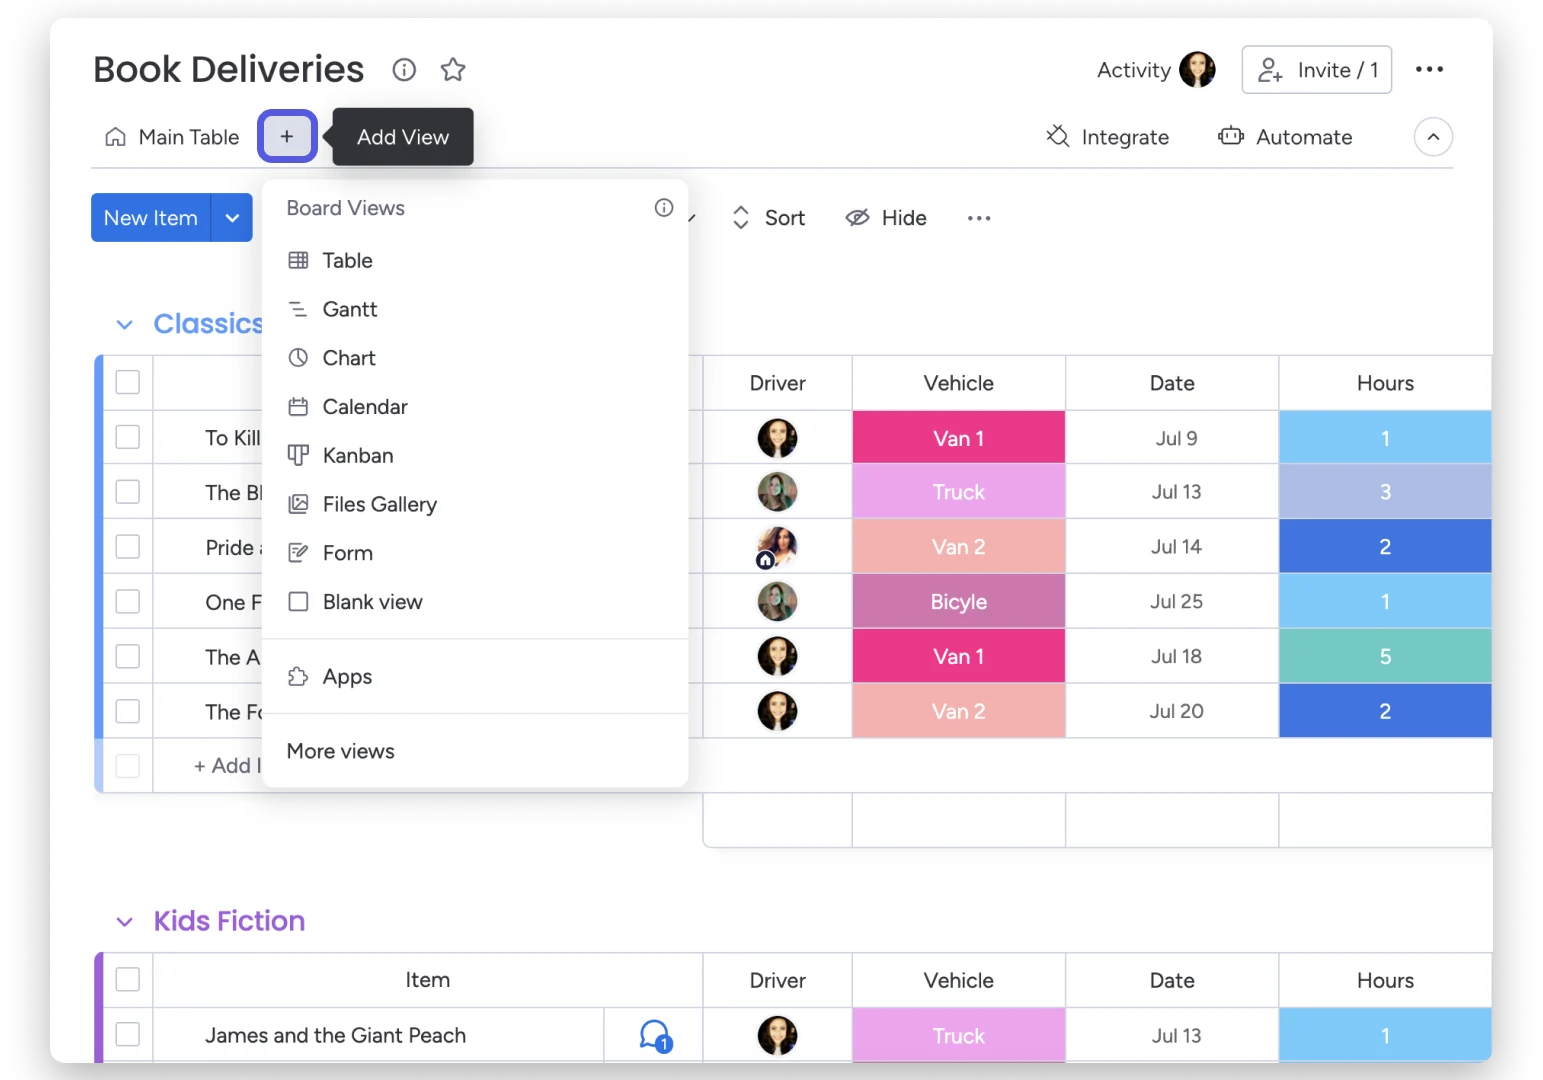
Task: Click the pink Van 1 cell for Jul 9
Action: pos(959,438)
